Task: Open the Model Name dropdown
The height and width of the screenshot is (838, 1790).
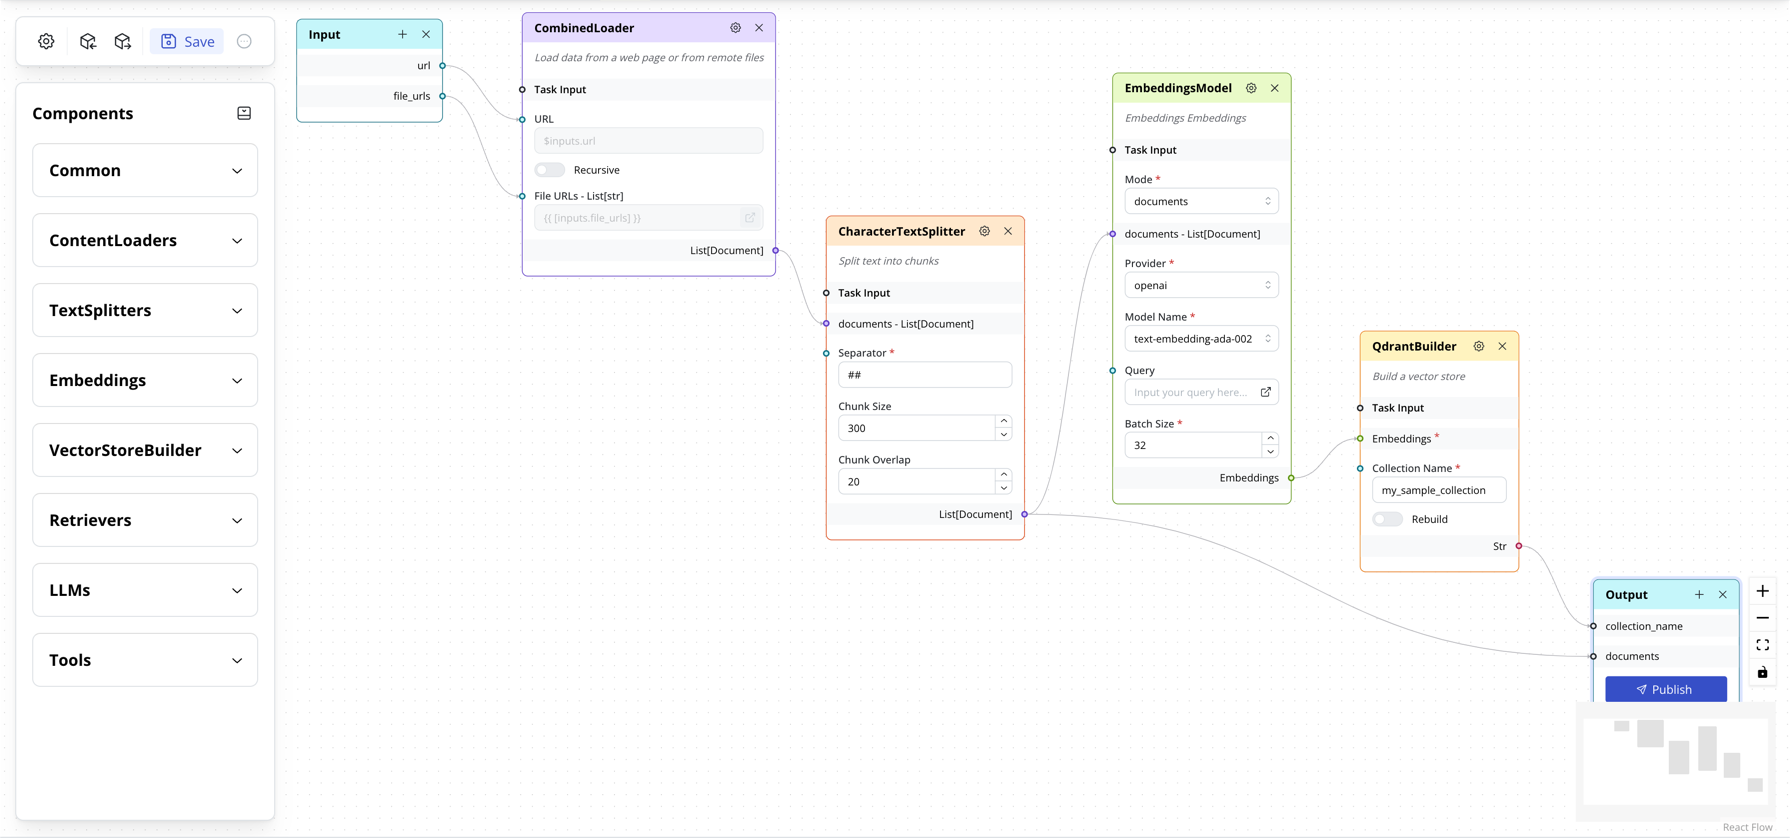Action: [x=1201, y=339]
